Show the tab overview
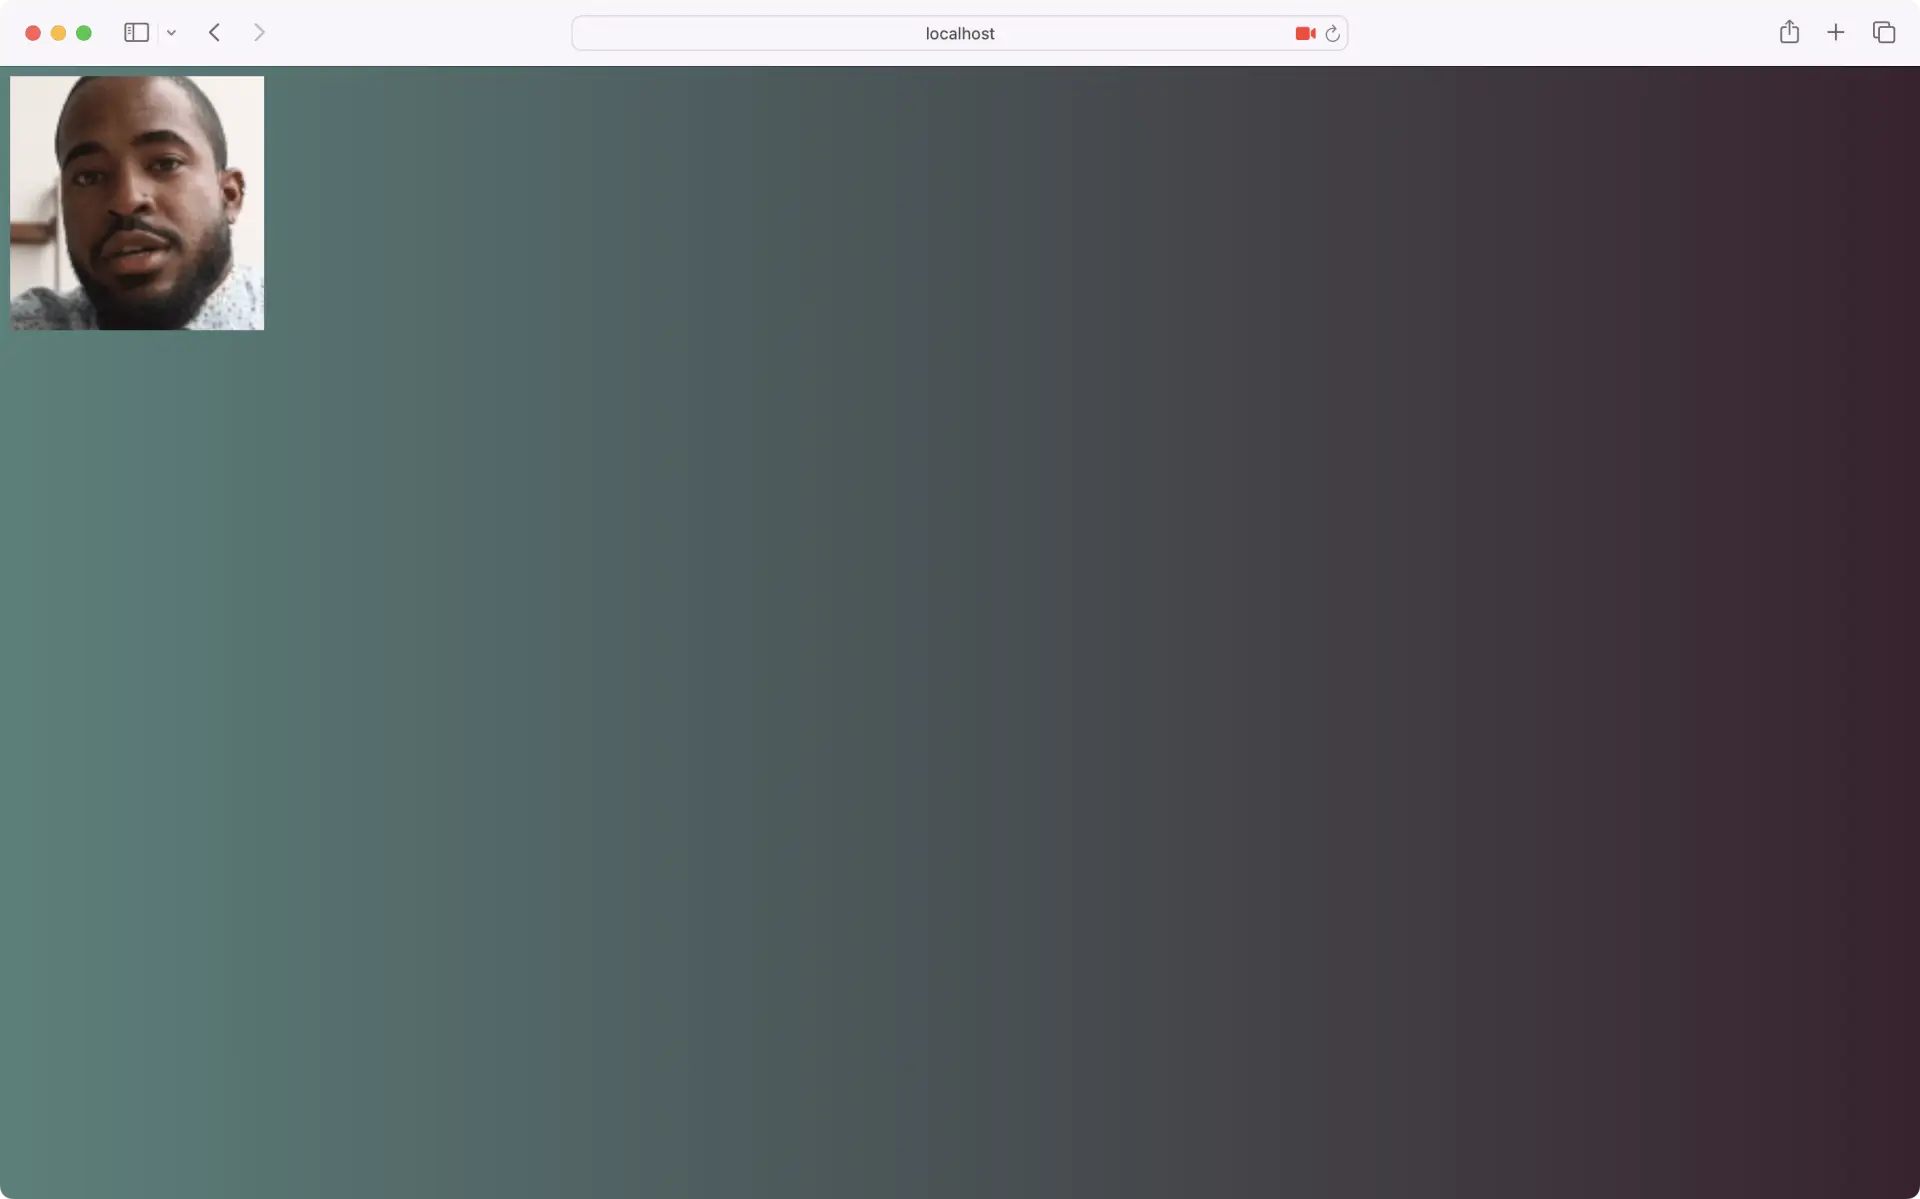This screenshot has width=1920, height=1199. [x=1883, y=33]
